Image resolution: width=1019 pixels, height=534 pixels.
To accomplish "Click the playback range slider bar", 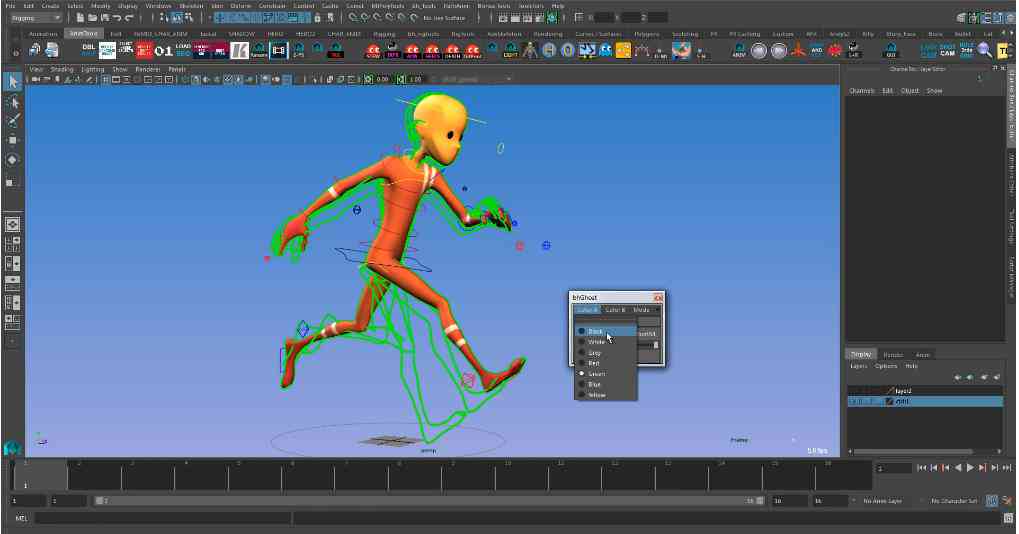I will (430, 501).
